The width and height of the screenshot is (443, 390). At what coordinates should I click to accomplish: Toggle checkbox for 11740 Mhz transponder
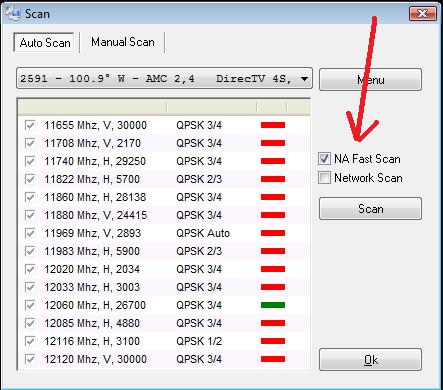[30, 161]
